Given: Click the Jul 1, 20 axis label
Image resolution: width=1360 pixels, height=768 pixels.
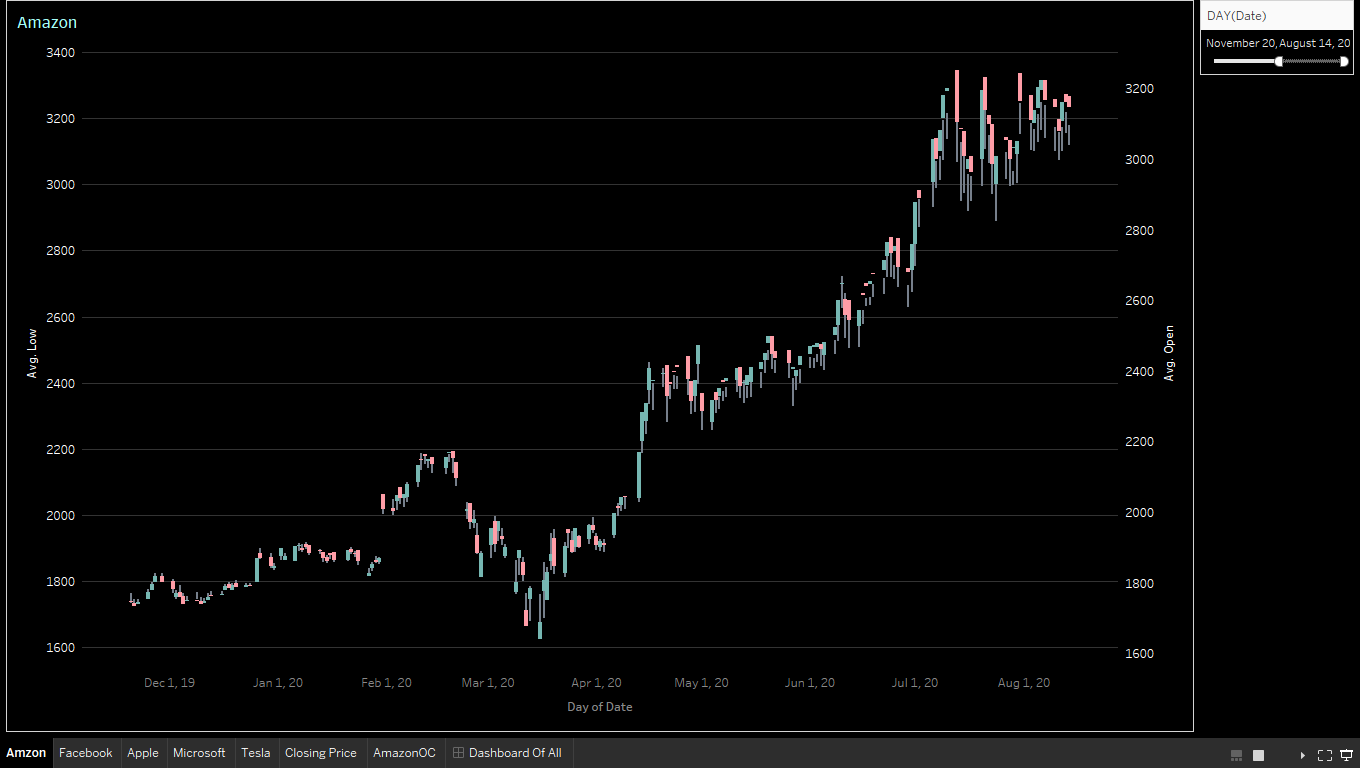Looking at the screenshot, I should pos(915,683).
